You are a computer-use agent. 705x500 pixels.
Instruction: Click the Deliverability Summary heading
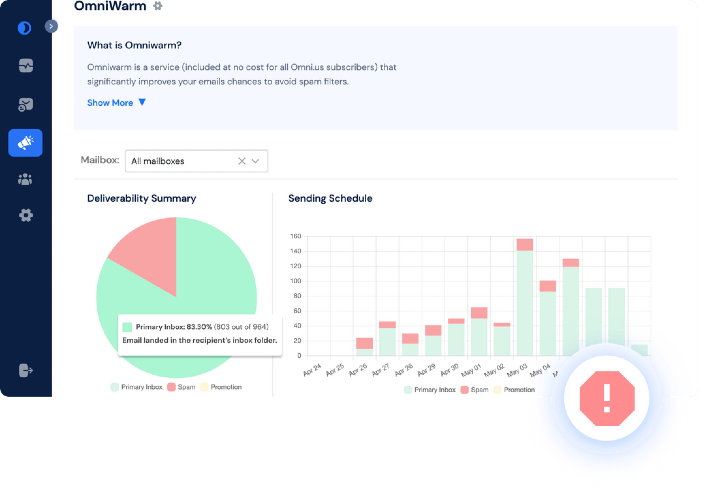[x=142, y=199]
